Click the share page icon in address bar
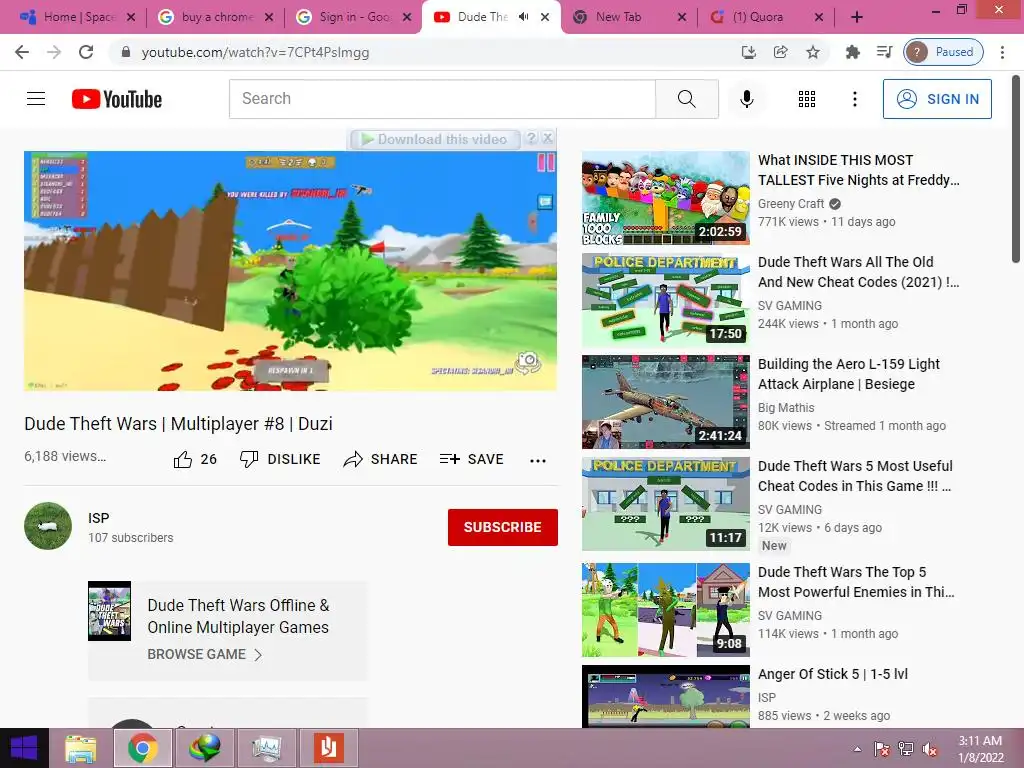1024x768 pixels. pos(780,52)
